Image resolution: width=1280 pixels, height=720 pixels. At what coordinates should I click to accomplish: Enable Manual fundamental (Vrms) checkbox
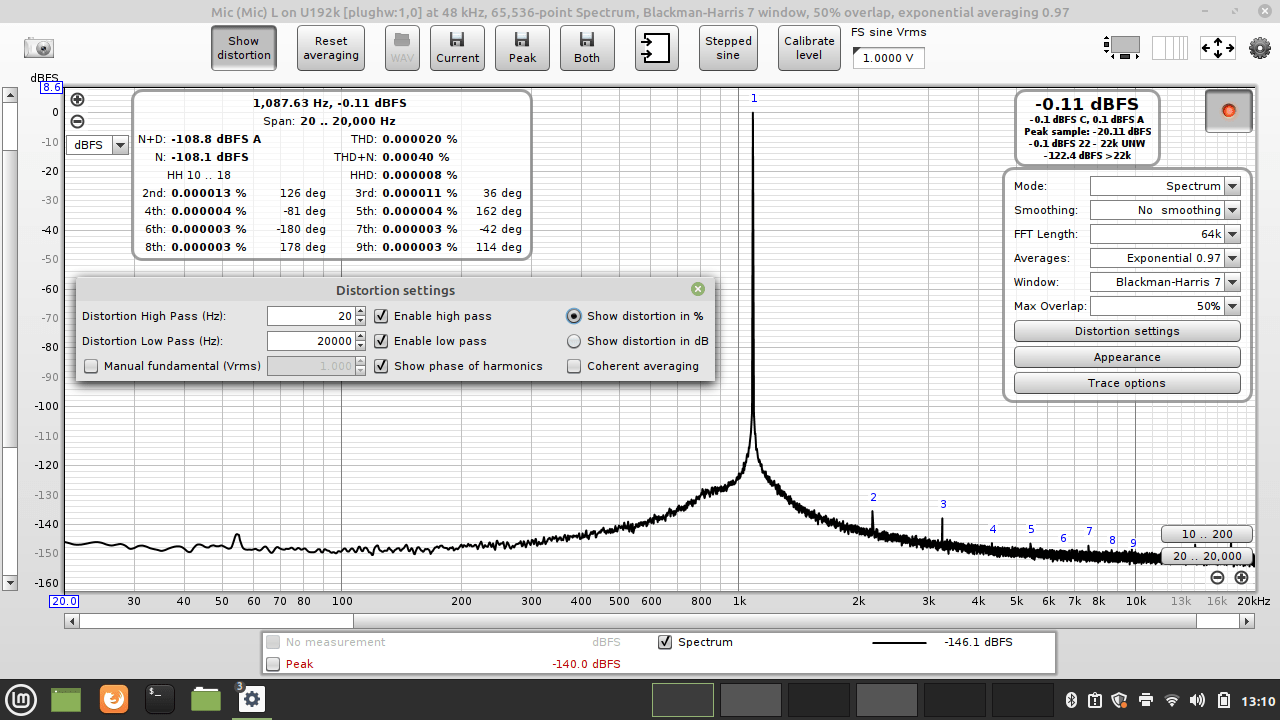91,366
